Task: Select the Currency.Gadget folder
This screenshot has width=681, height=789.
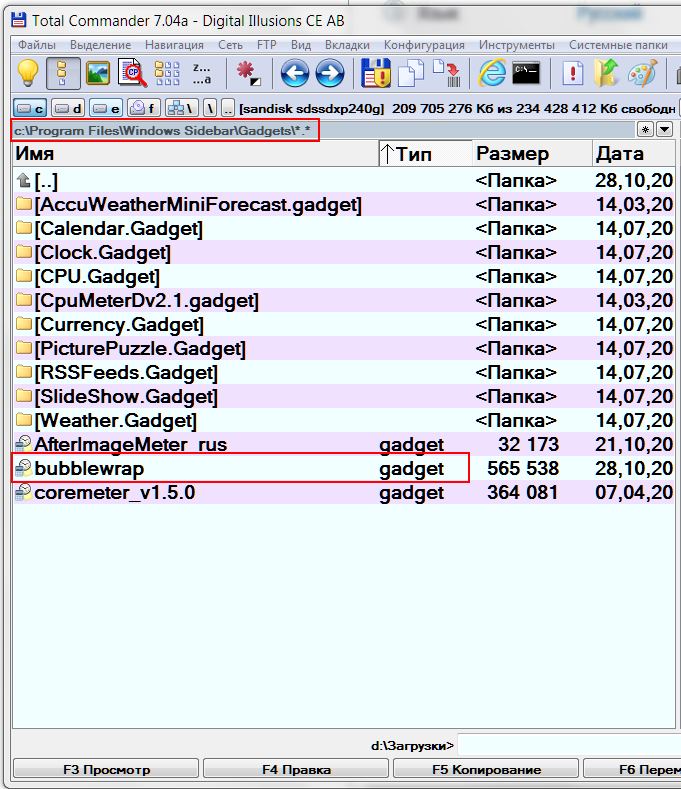Action: click(343, 325)
